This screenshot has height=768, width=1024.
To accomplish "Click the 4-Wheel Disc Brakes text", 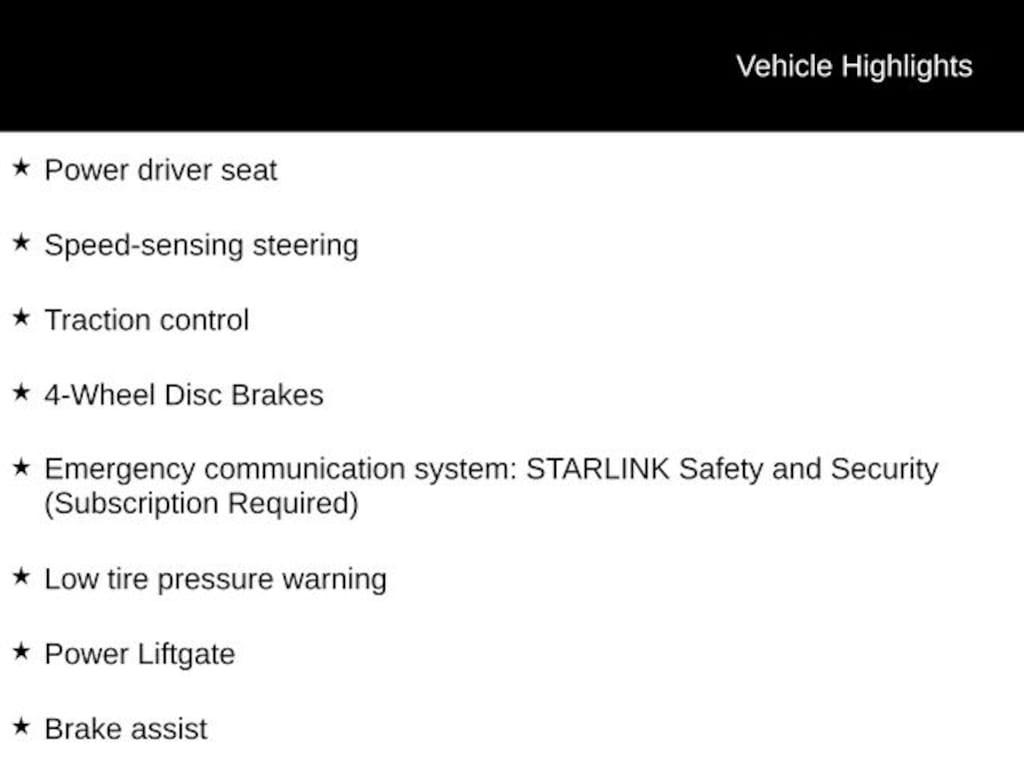I will click(183, 395).
